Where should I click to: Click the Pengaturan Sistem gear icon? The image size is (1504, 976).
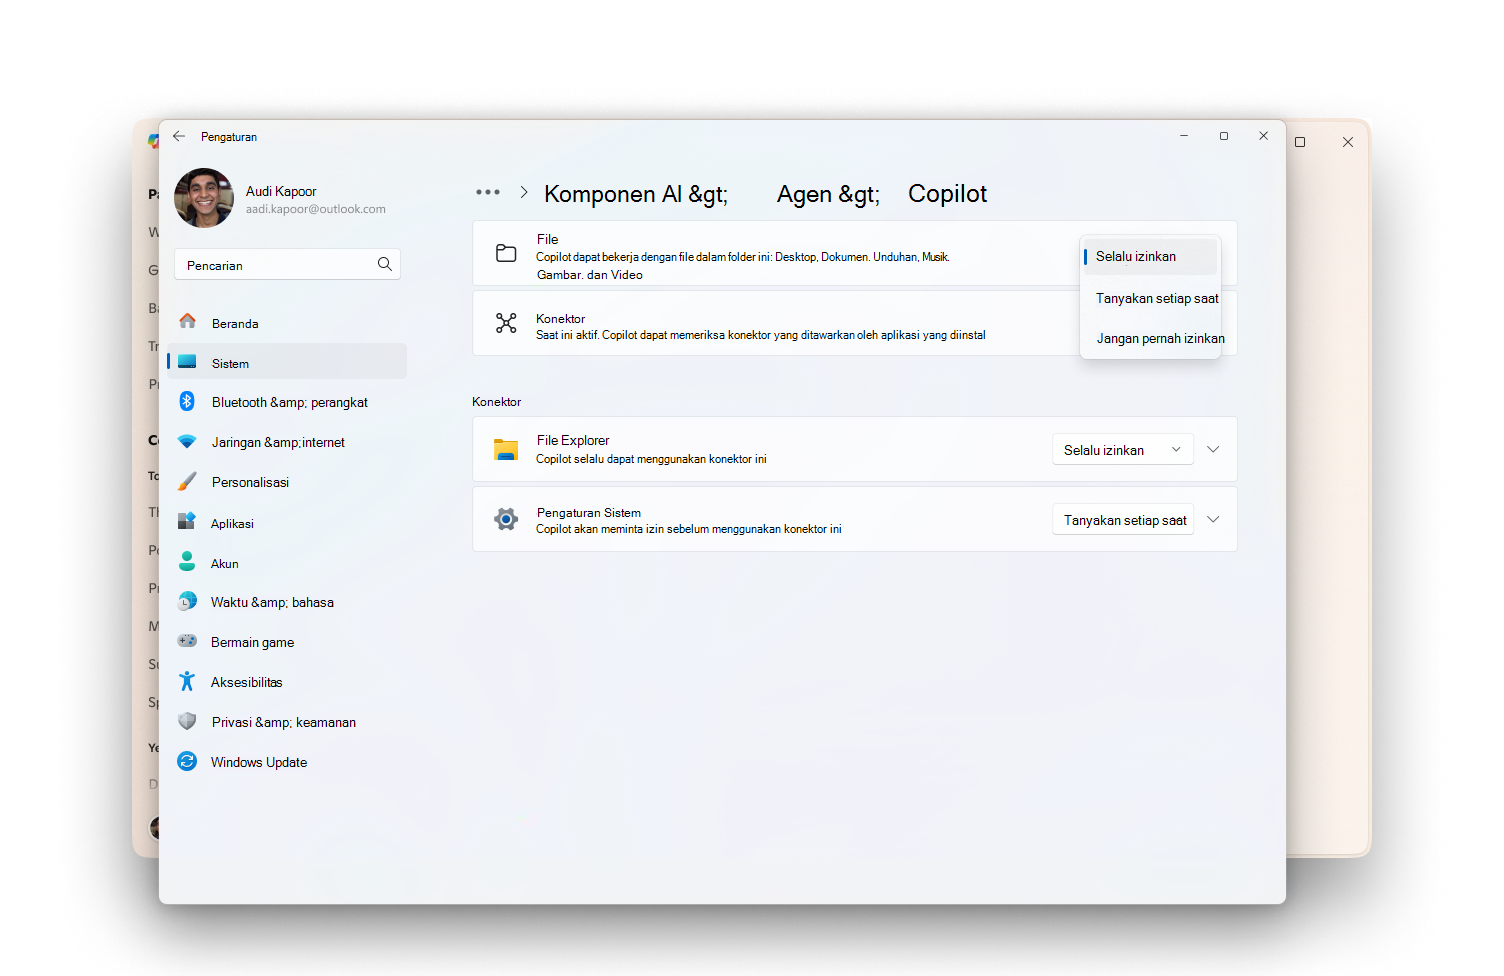point(507,519)
